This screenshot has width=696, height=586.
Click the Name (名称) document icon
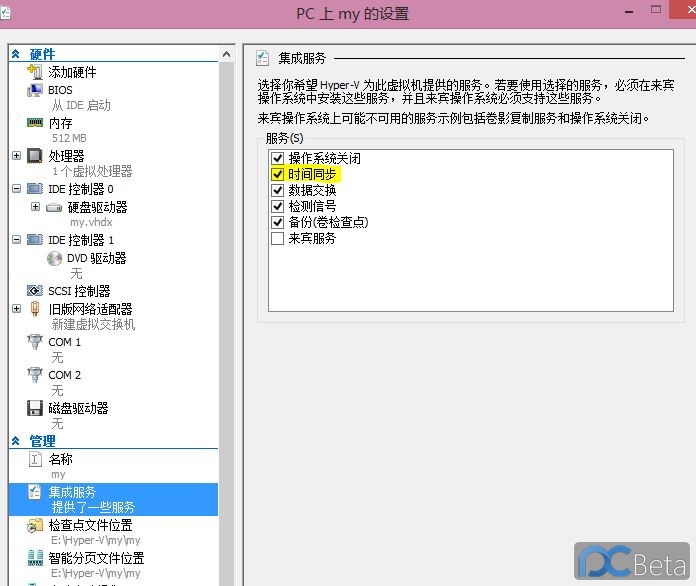35,459
